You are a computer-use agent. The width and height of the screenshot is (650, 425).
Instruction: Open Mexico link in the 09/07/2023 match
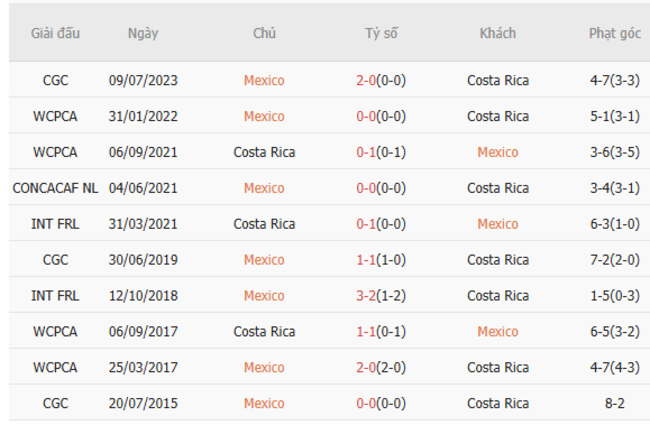point(264,81)
